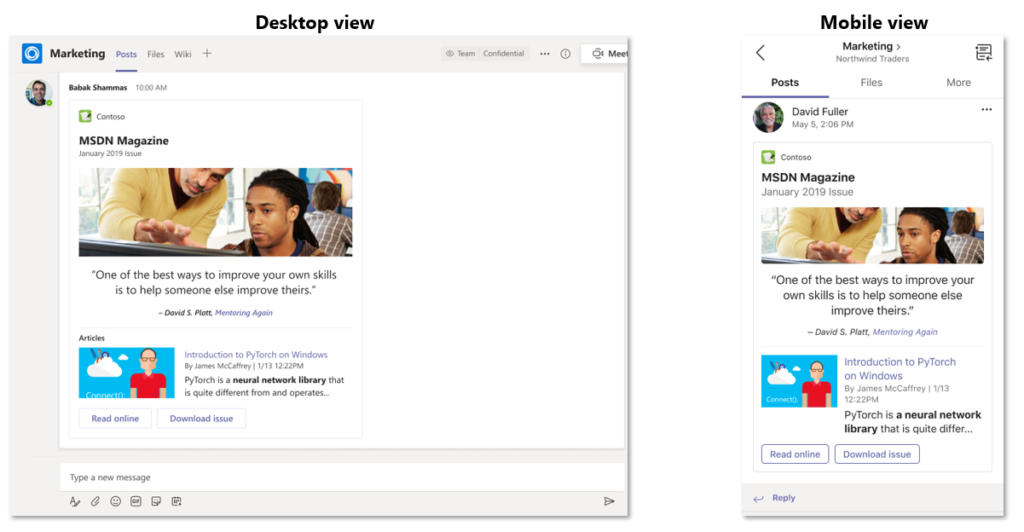This screenshot has width=1024, height=532.
Task: Click the David Fuller sender name
Action: (x=820, y=112)
